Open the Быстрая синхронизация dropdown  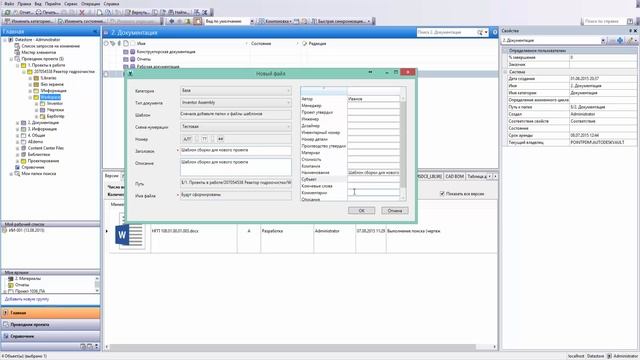click(342, 21)
